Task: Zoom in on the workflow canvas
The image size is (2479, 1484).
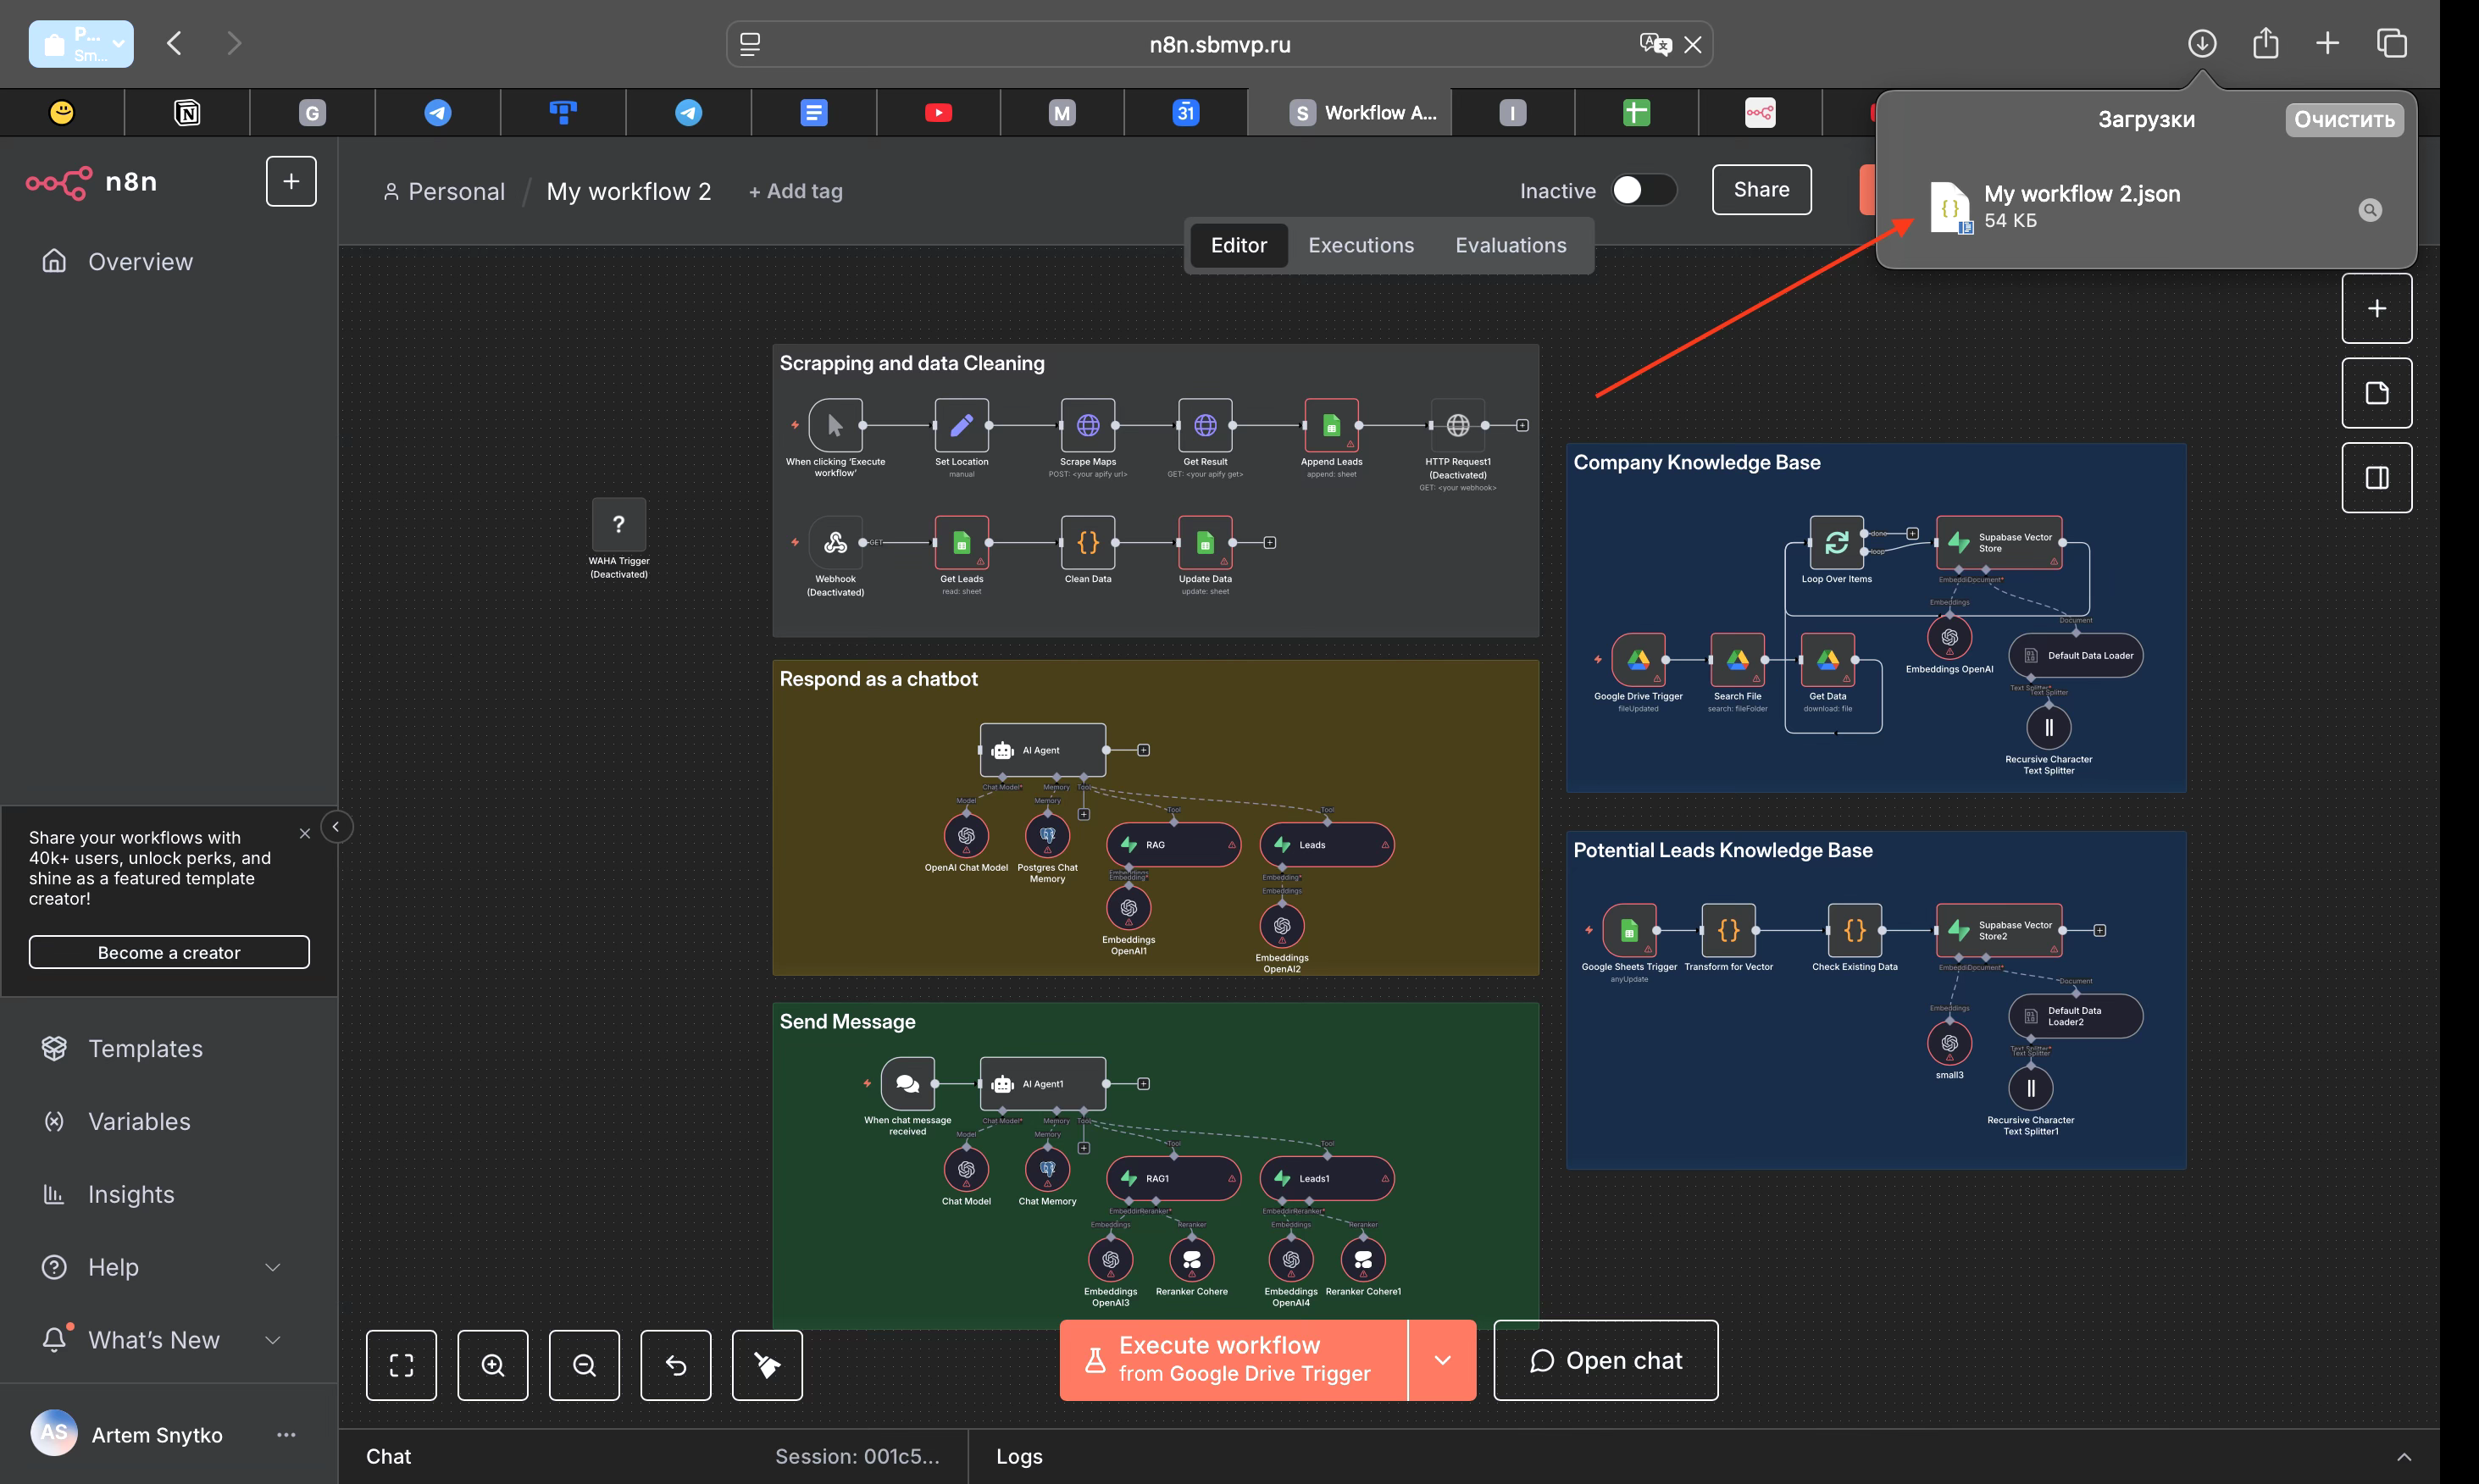Action: pyautogui.click(x=493, y=1365)
